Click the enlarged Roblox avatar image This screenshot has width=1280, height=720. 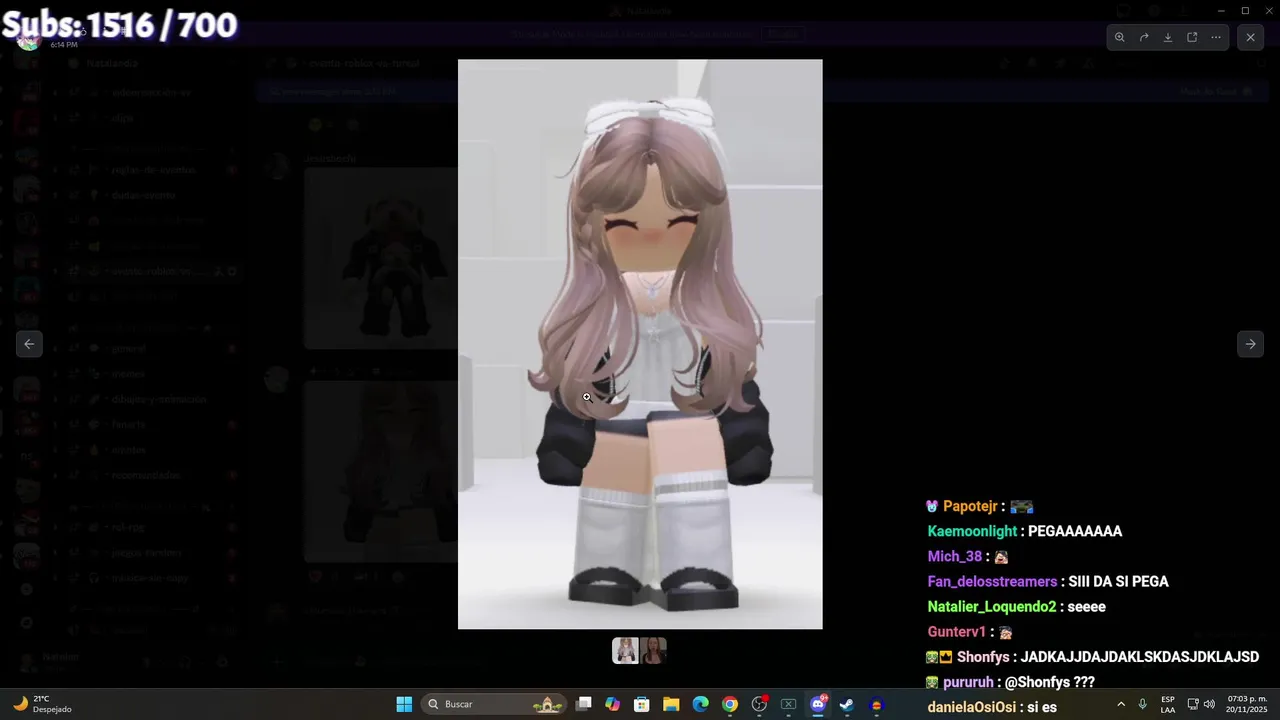coord(640,344)
